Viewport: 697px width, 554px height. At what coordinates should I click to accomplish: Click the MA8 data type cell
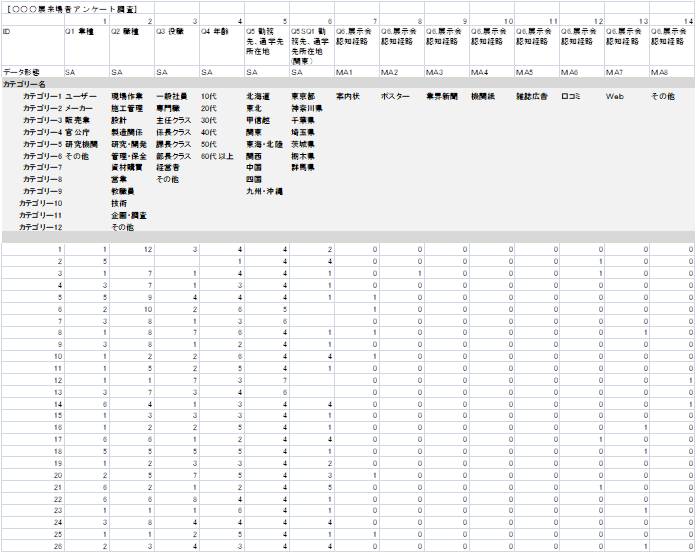coord(660,73)
